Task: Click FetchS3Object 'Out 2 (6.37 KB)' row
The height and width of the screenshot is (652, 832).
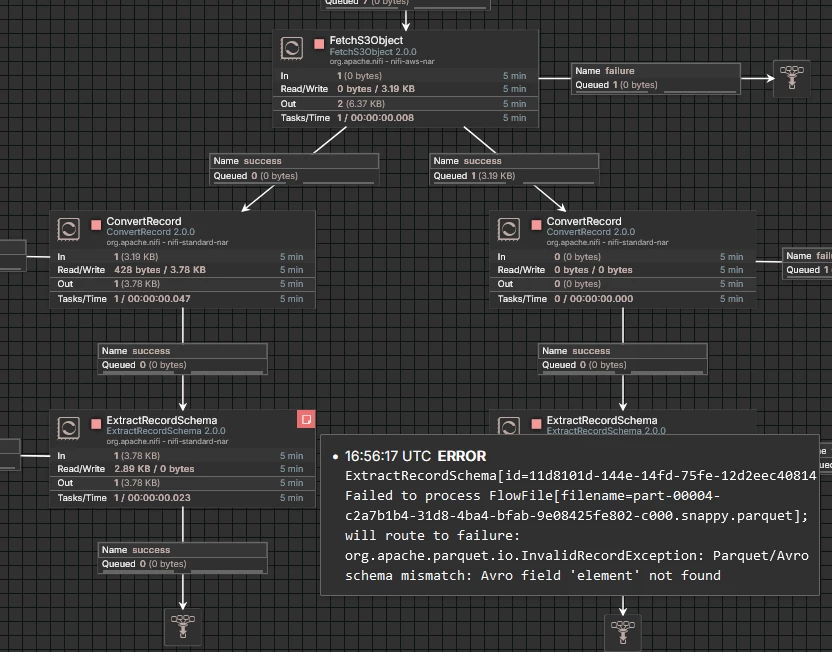Action: 405,103
